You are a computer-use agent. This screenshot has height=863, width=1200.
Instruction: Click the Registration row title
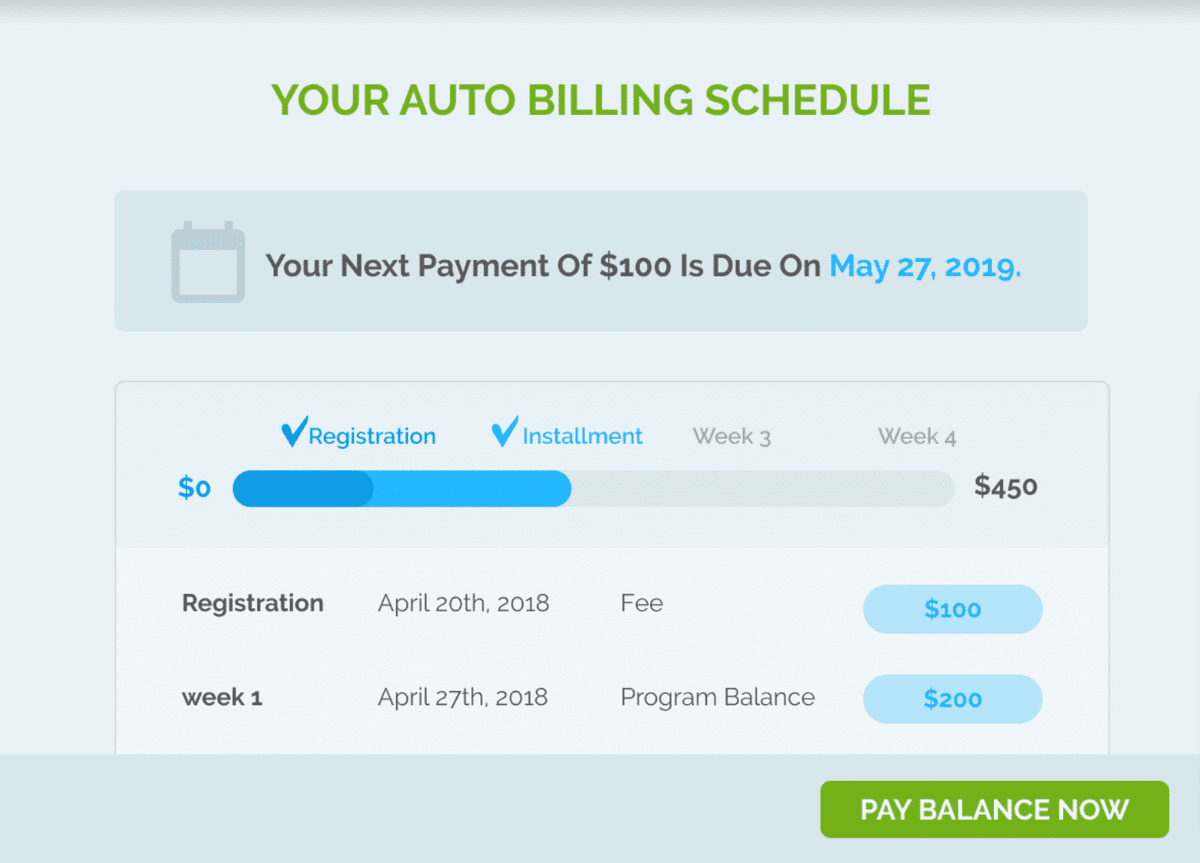coord(252,604)
